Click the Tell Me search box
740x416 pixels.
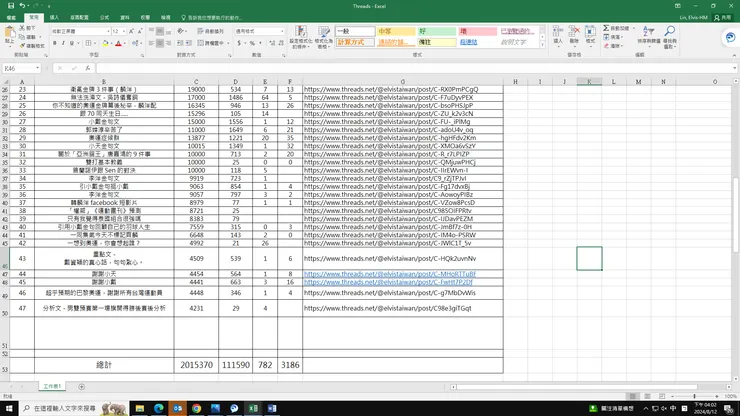[211, 17]
